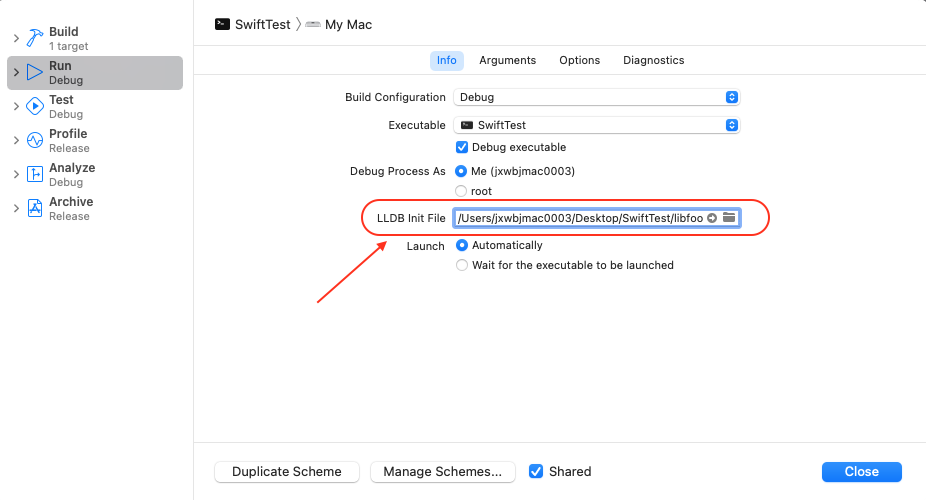Switch to the Options tab
The image size is (926, 500).
[x=579, y=60]
